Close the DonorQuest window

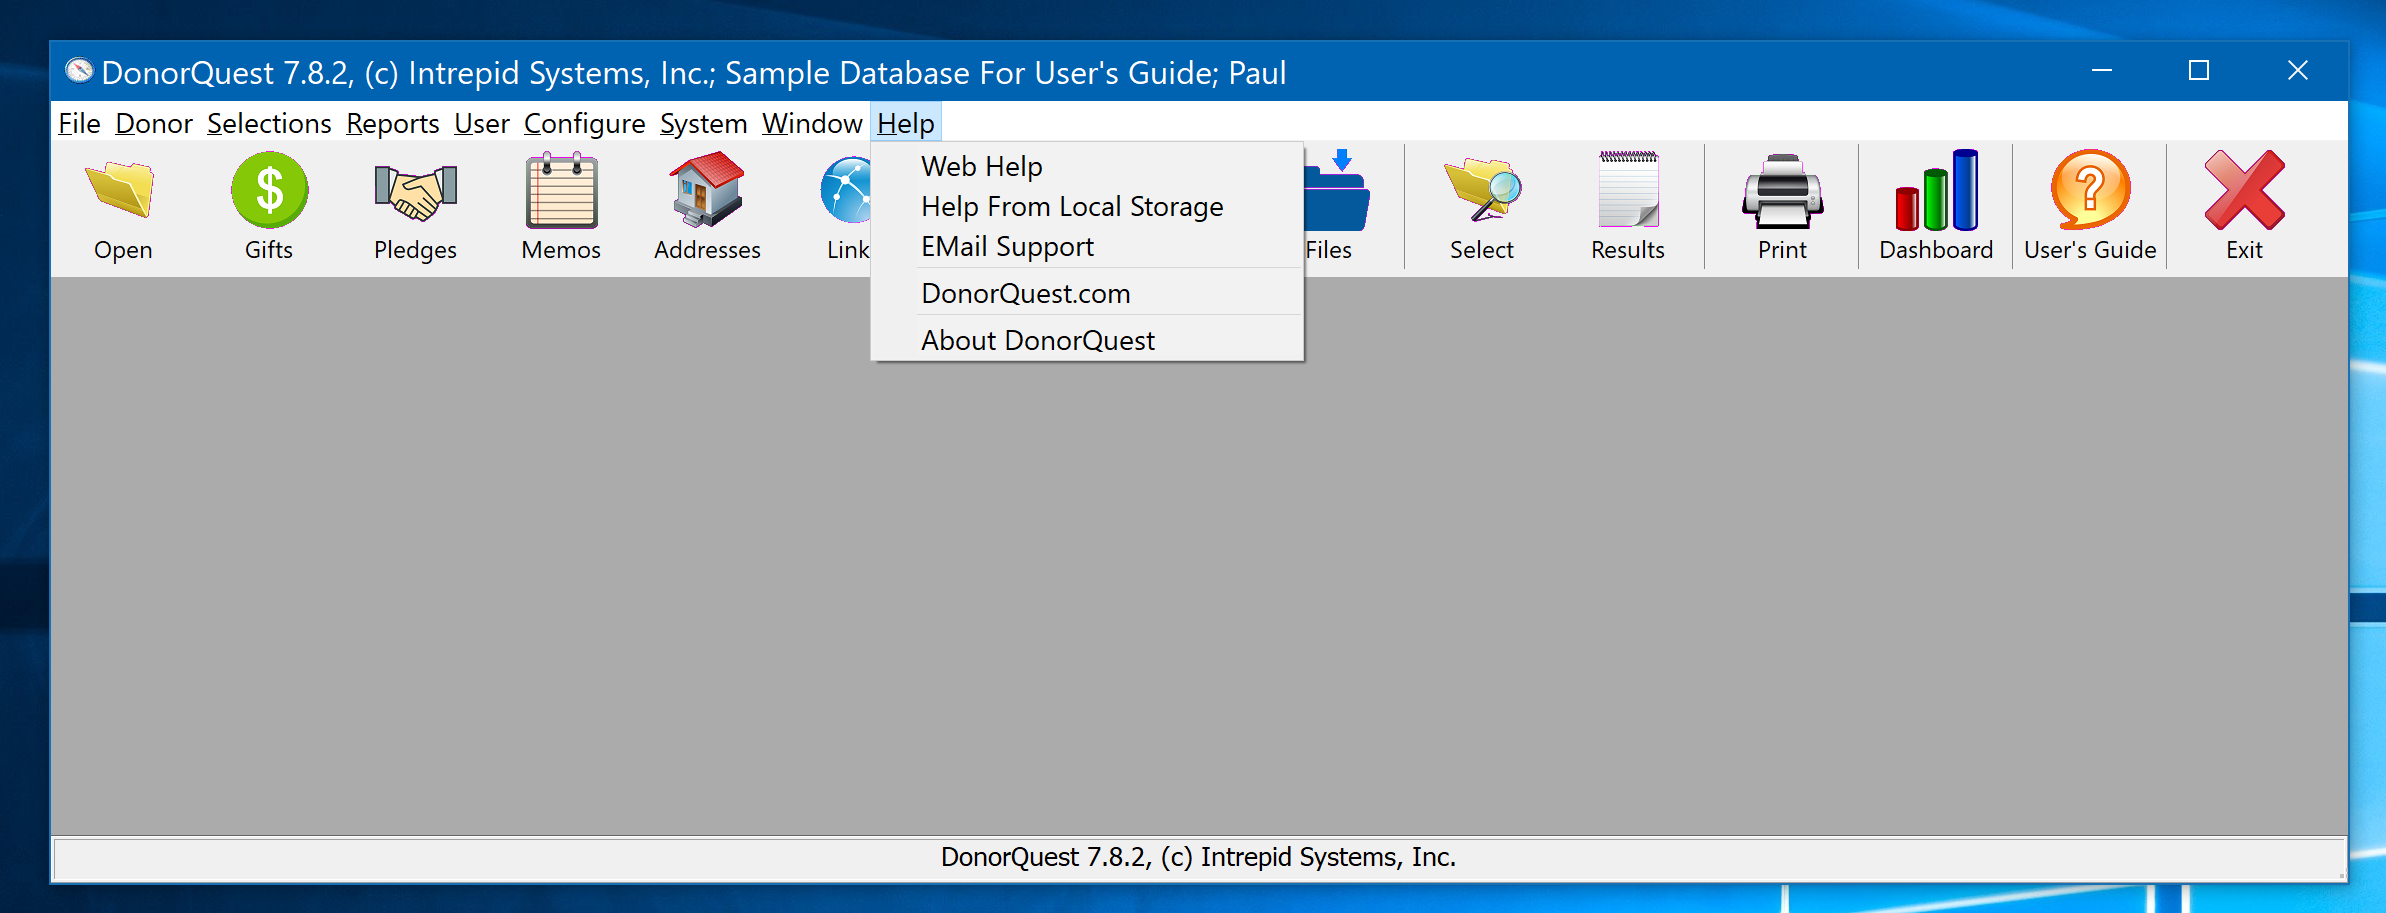pos(2297,71)
